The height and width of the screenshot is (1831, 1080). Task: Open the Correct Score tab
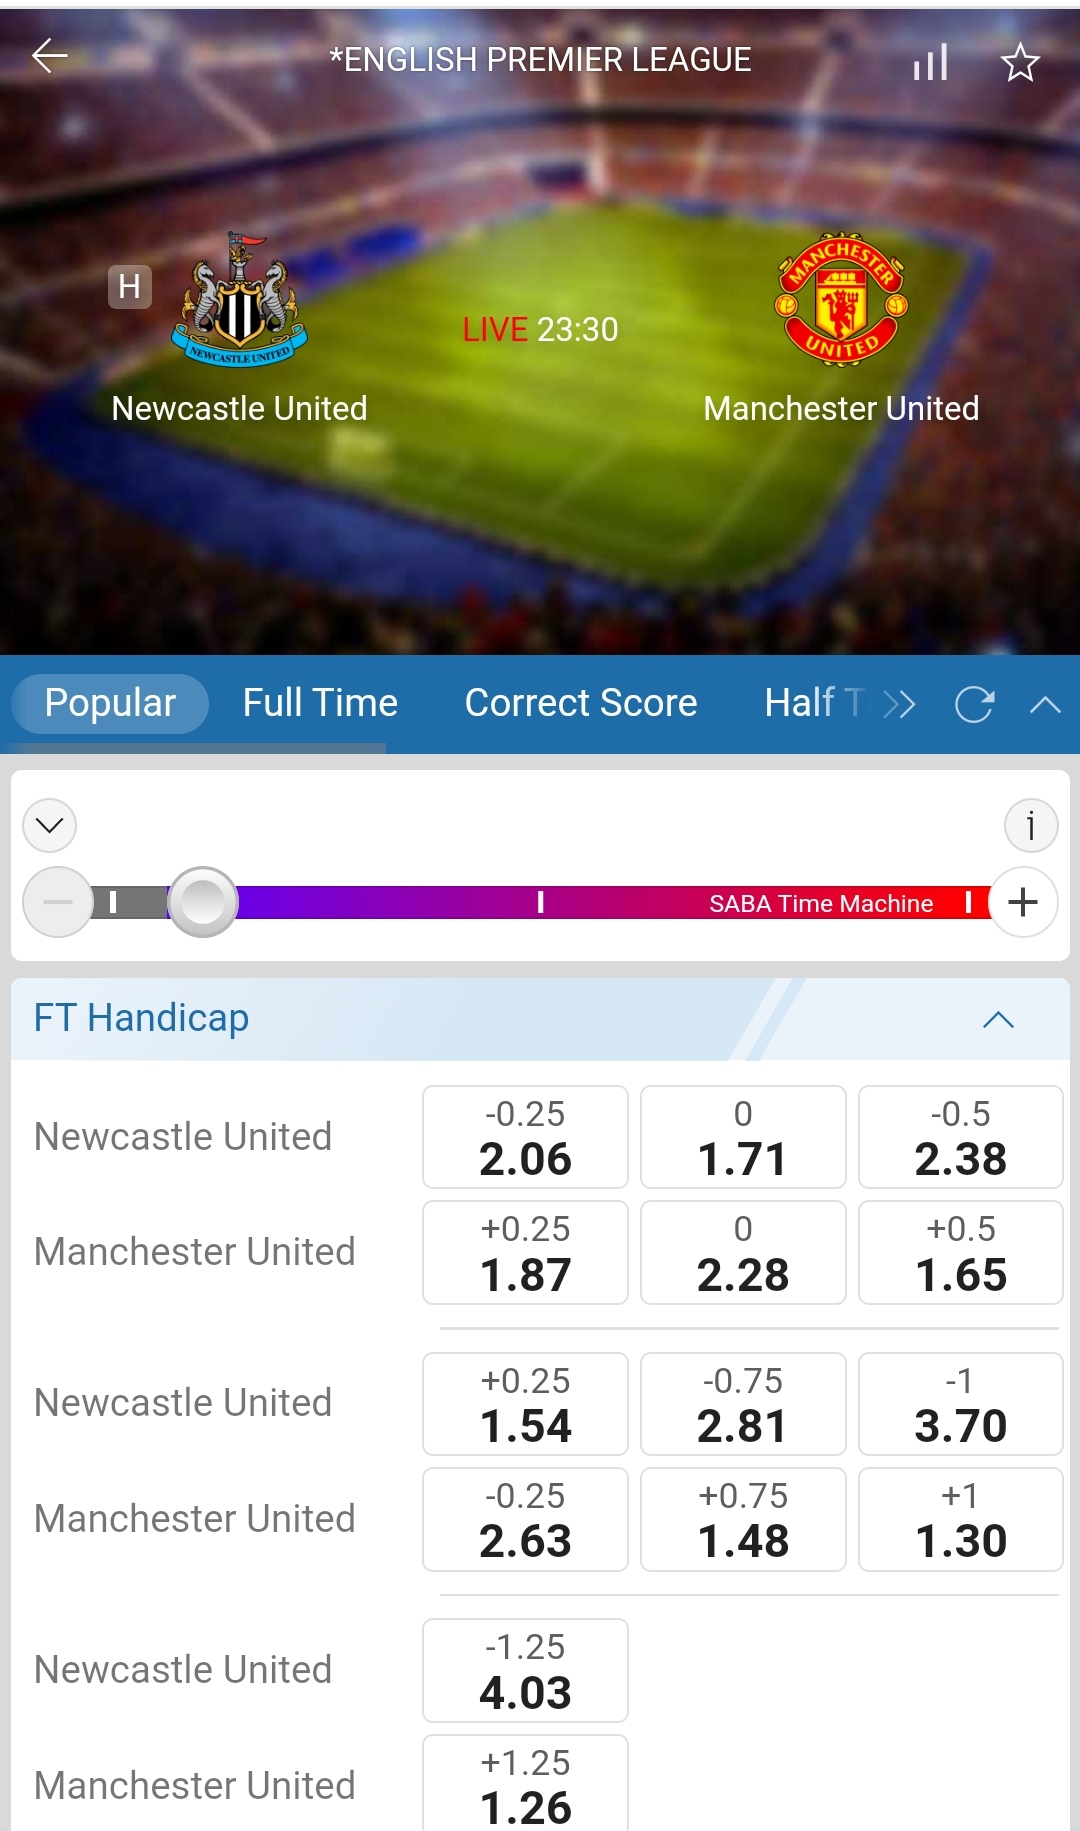point(580,703)
